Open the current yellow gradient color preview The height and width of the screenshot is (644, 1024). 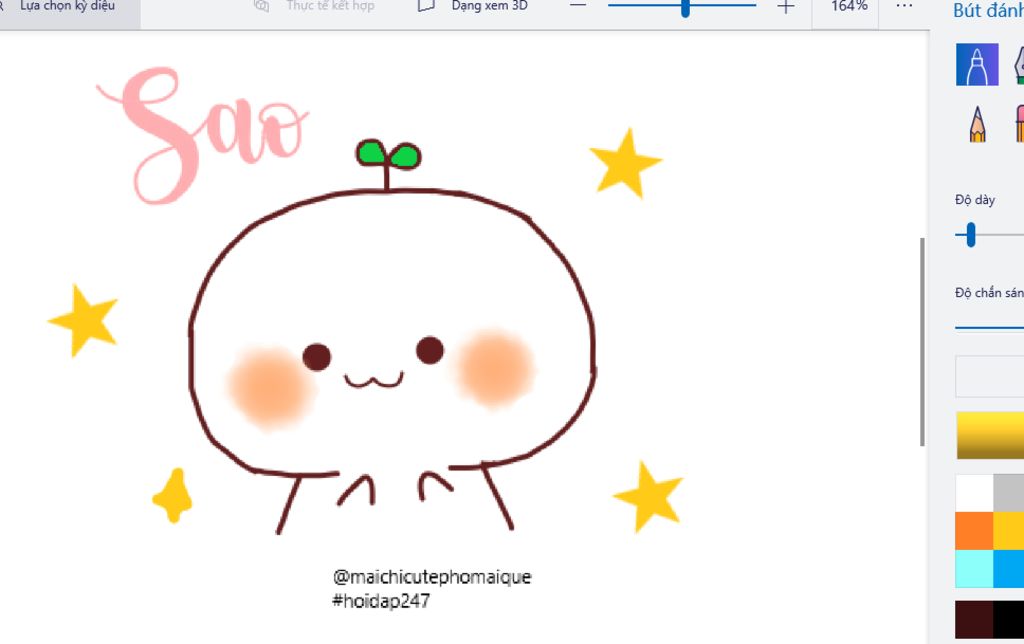[x=989, y=435]
